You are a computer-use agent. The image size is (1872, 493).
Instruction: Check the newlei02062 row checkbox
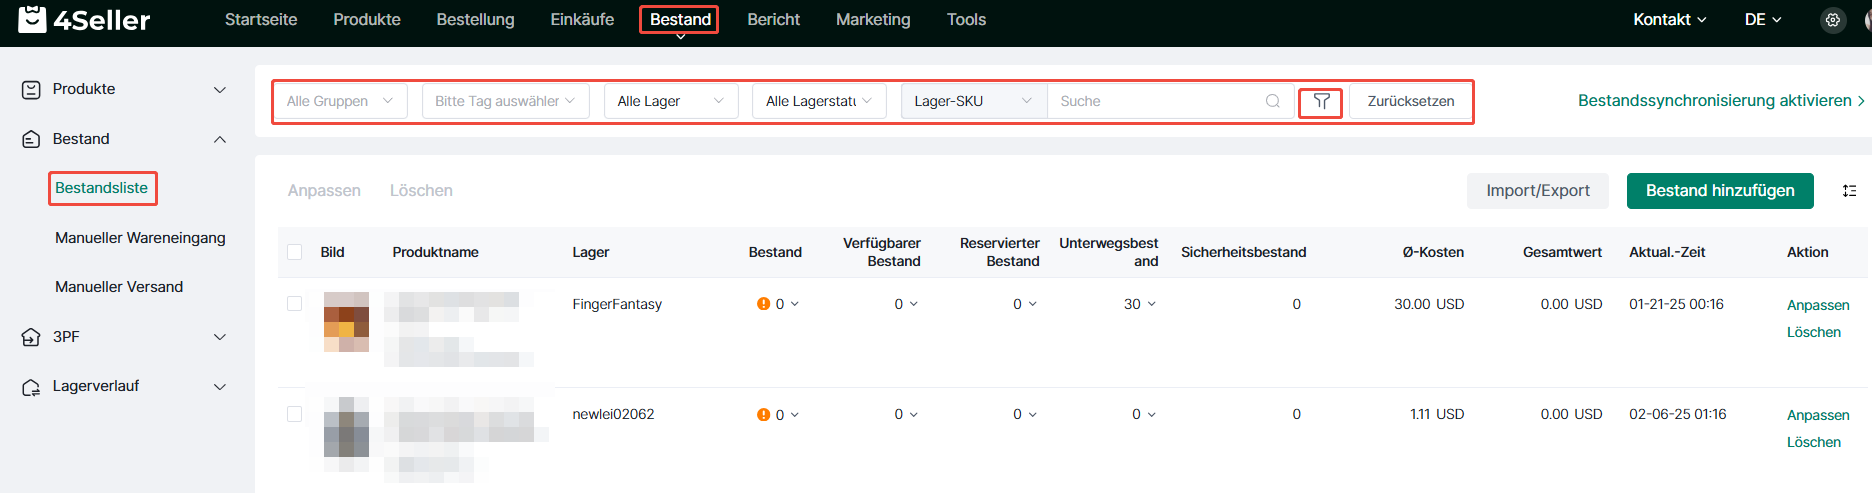tap(295, 414)
